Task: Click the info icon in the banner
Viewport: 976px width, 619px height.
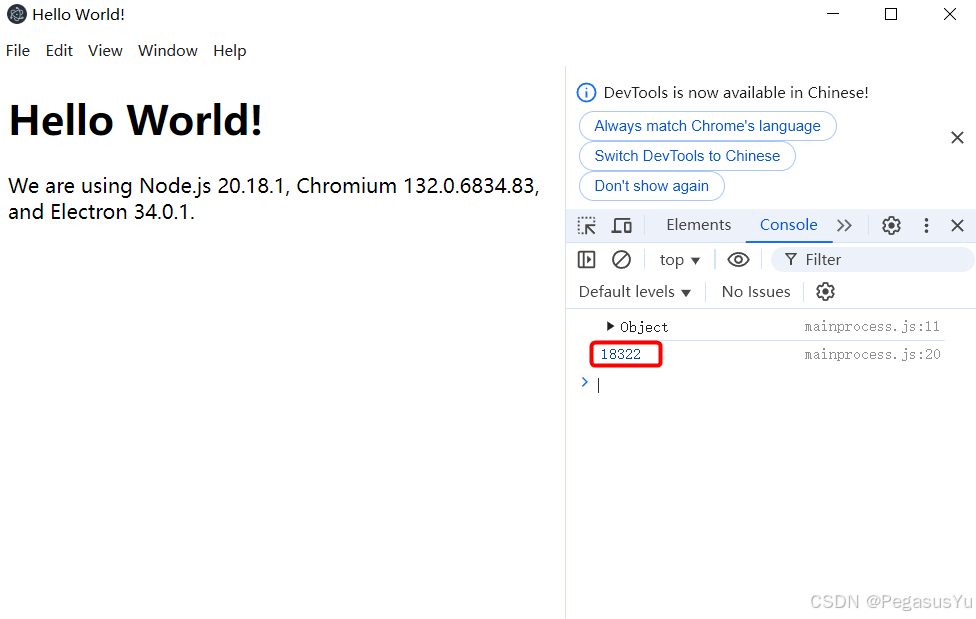Action: [586, 93]
